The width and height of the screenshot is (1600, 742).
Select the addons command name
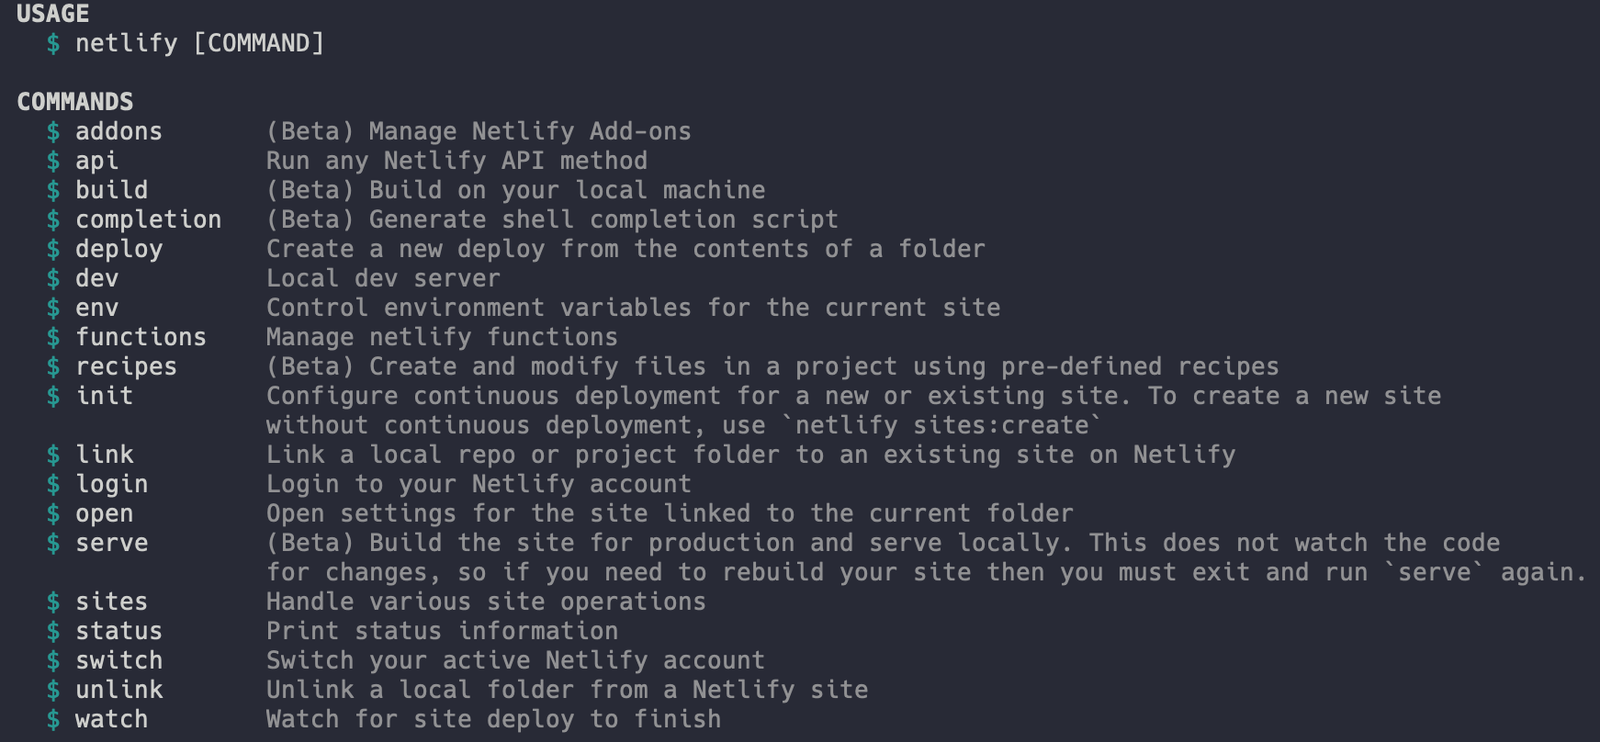(119, 131)
